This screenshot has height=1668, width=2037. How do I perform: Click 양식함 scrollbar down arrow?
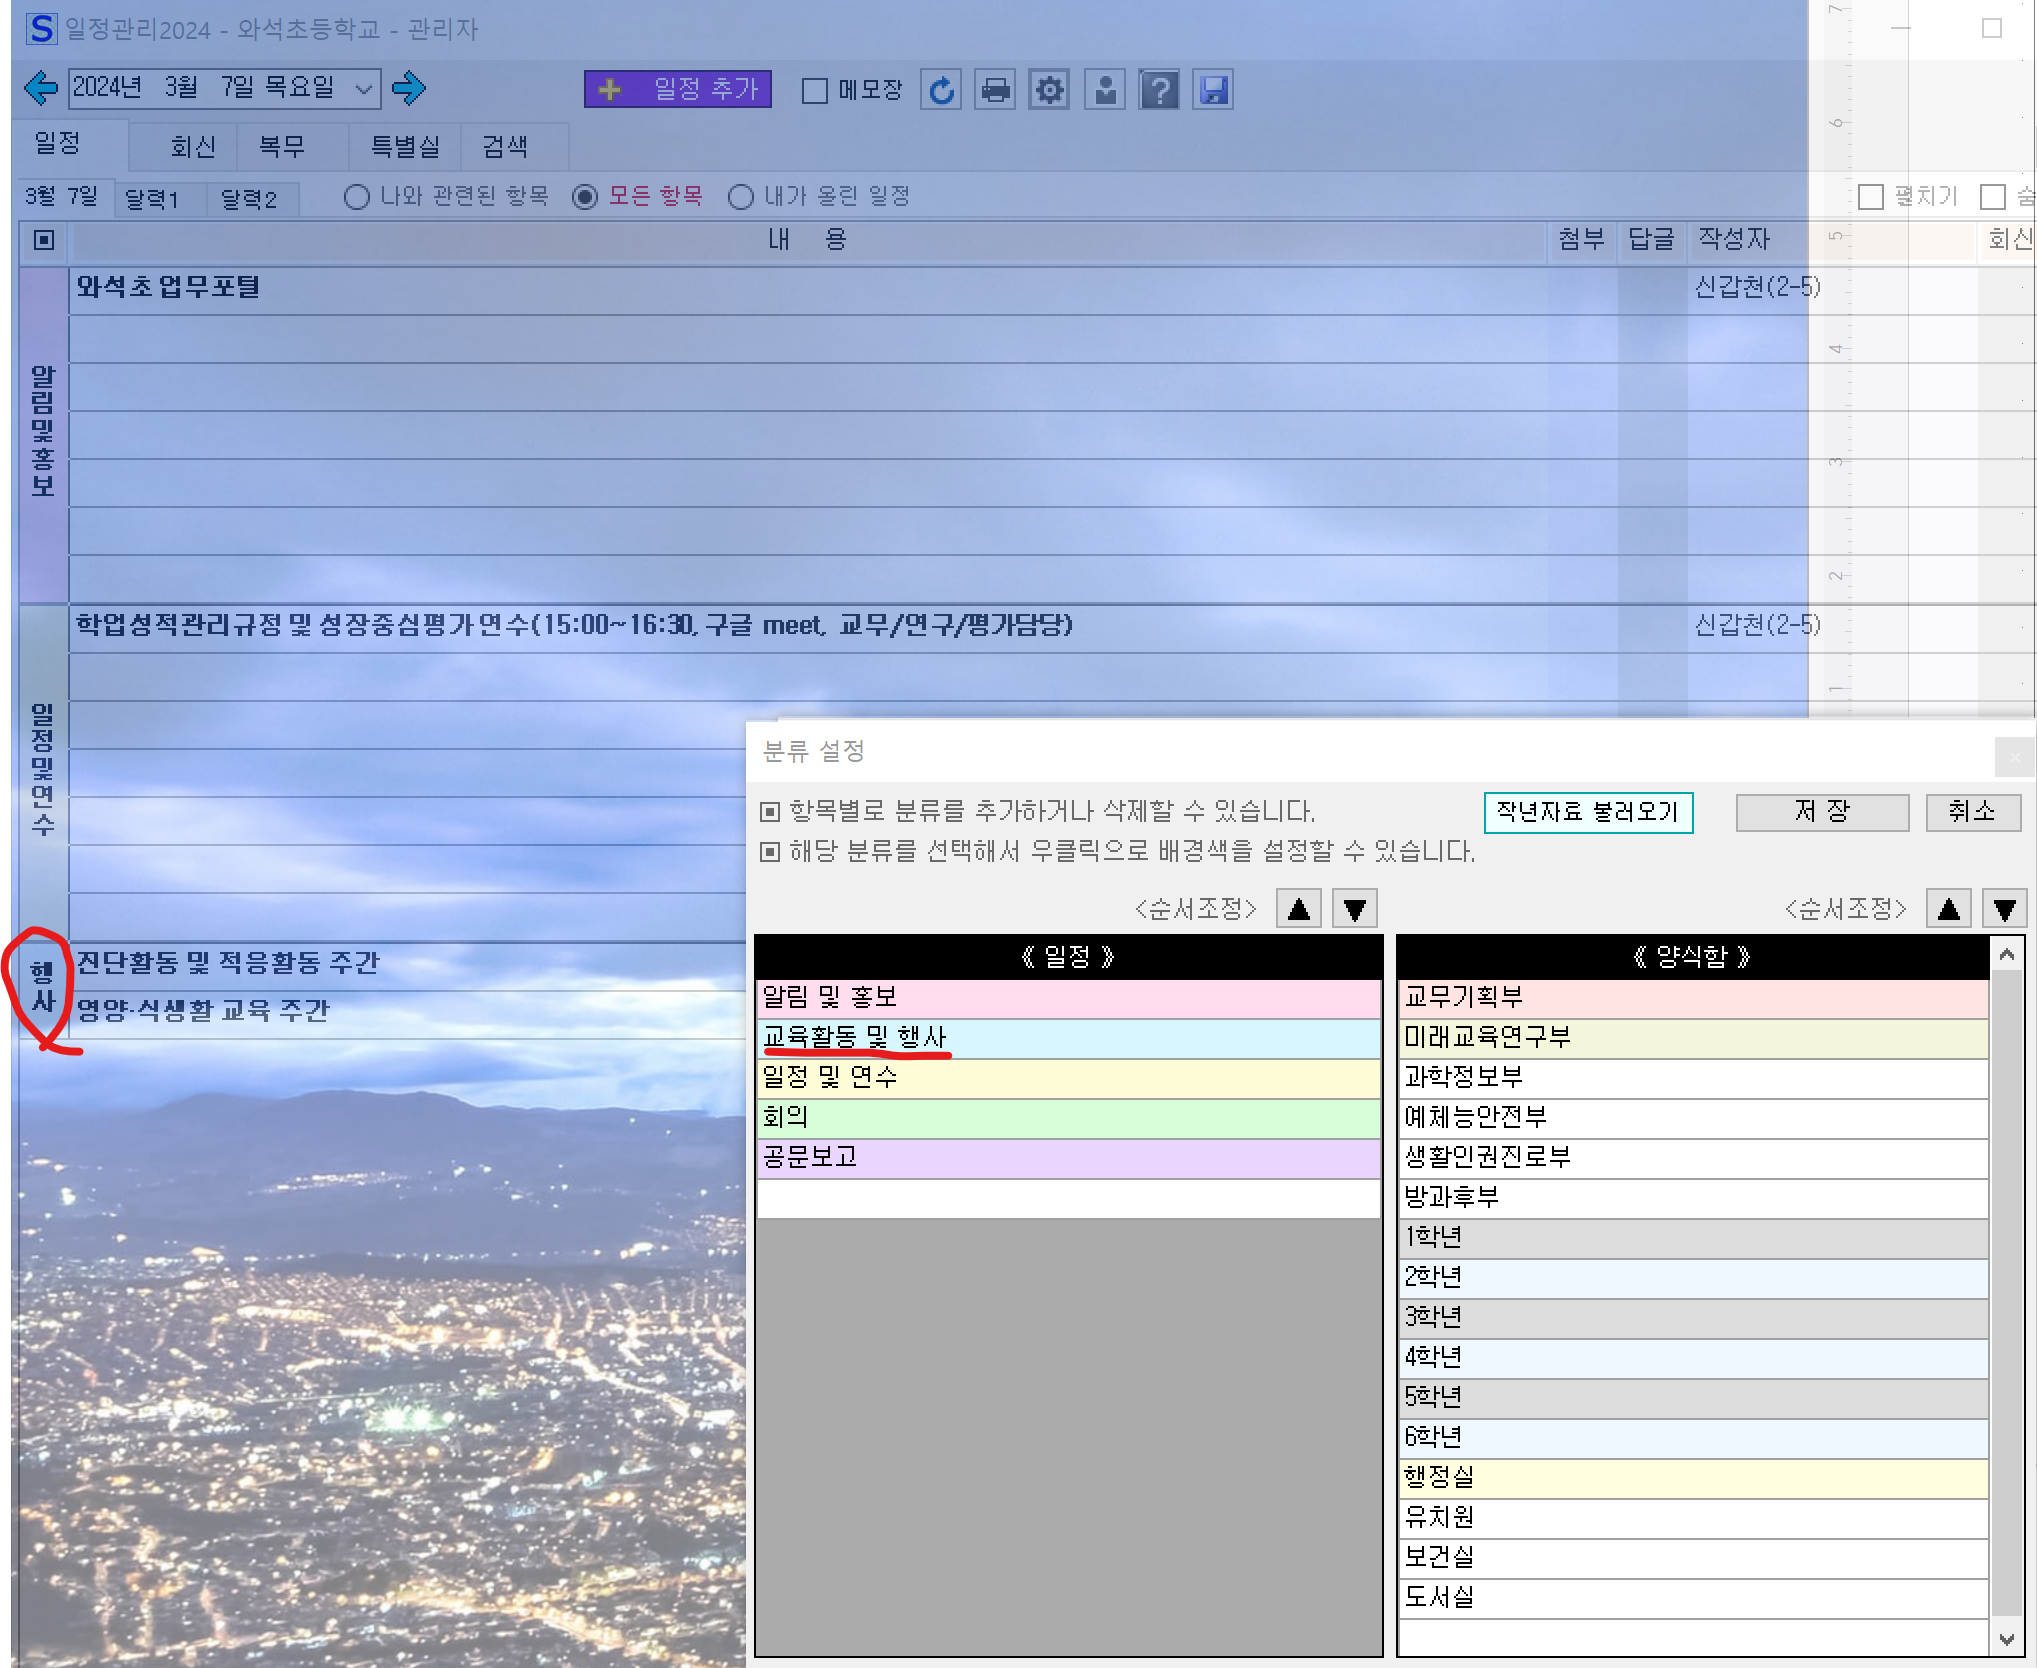[x=2006, y=1639]
